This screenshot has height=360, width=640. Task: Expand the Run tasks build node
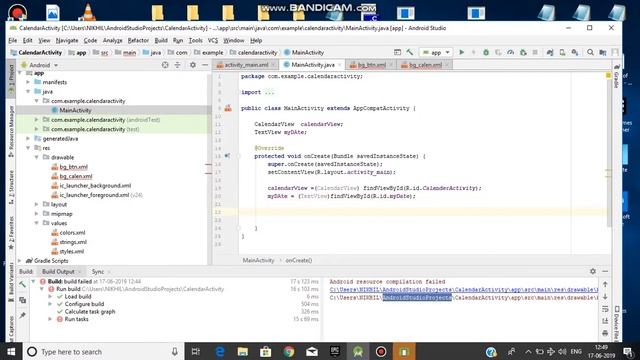click(x=50, y=319)
